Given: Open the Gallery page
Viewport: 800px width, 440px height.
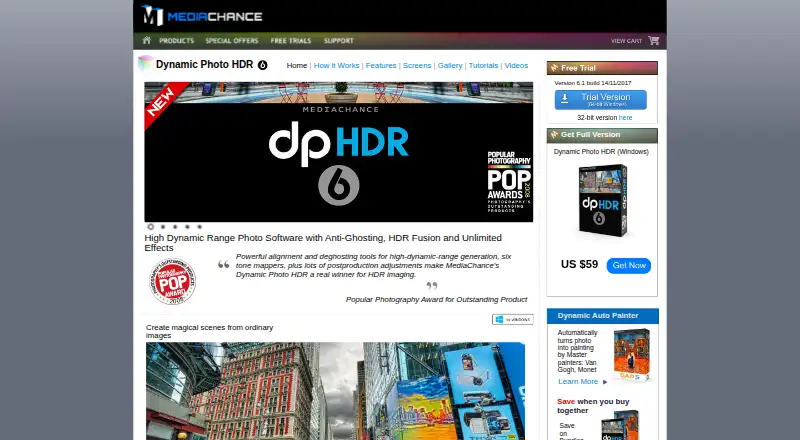Looking at the screenshot, I should 450,65.
